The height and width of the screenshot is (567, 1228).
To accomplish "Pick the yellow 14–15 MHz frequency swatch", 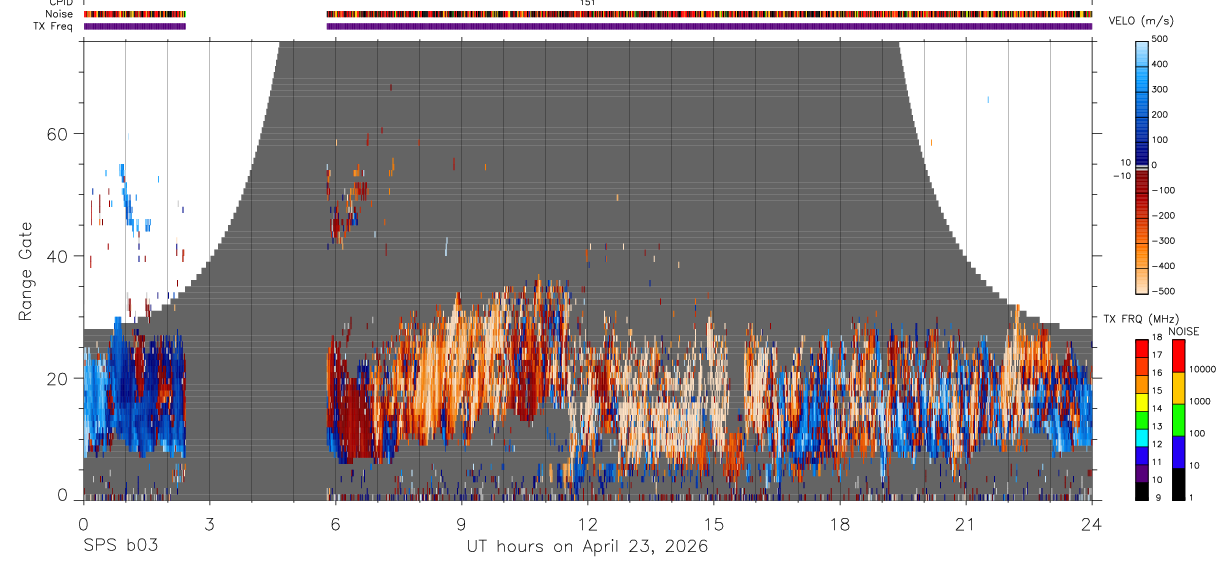I will (1141, 401).
